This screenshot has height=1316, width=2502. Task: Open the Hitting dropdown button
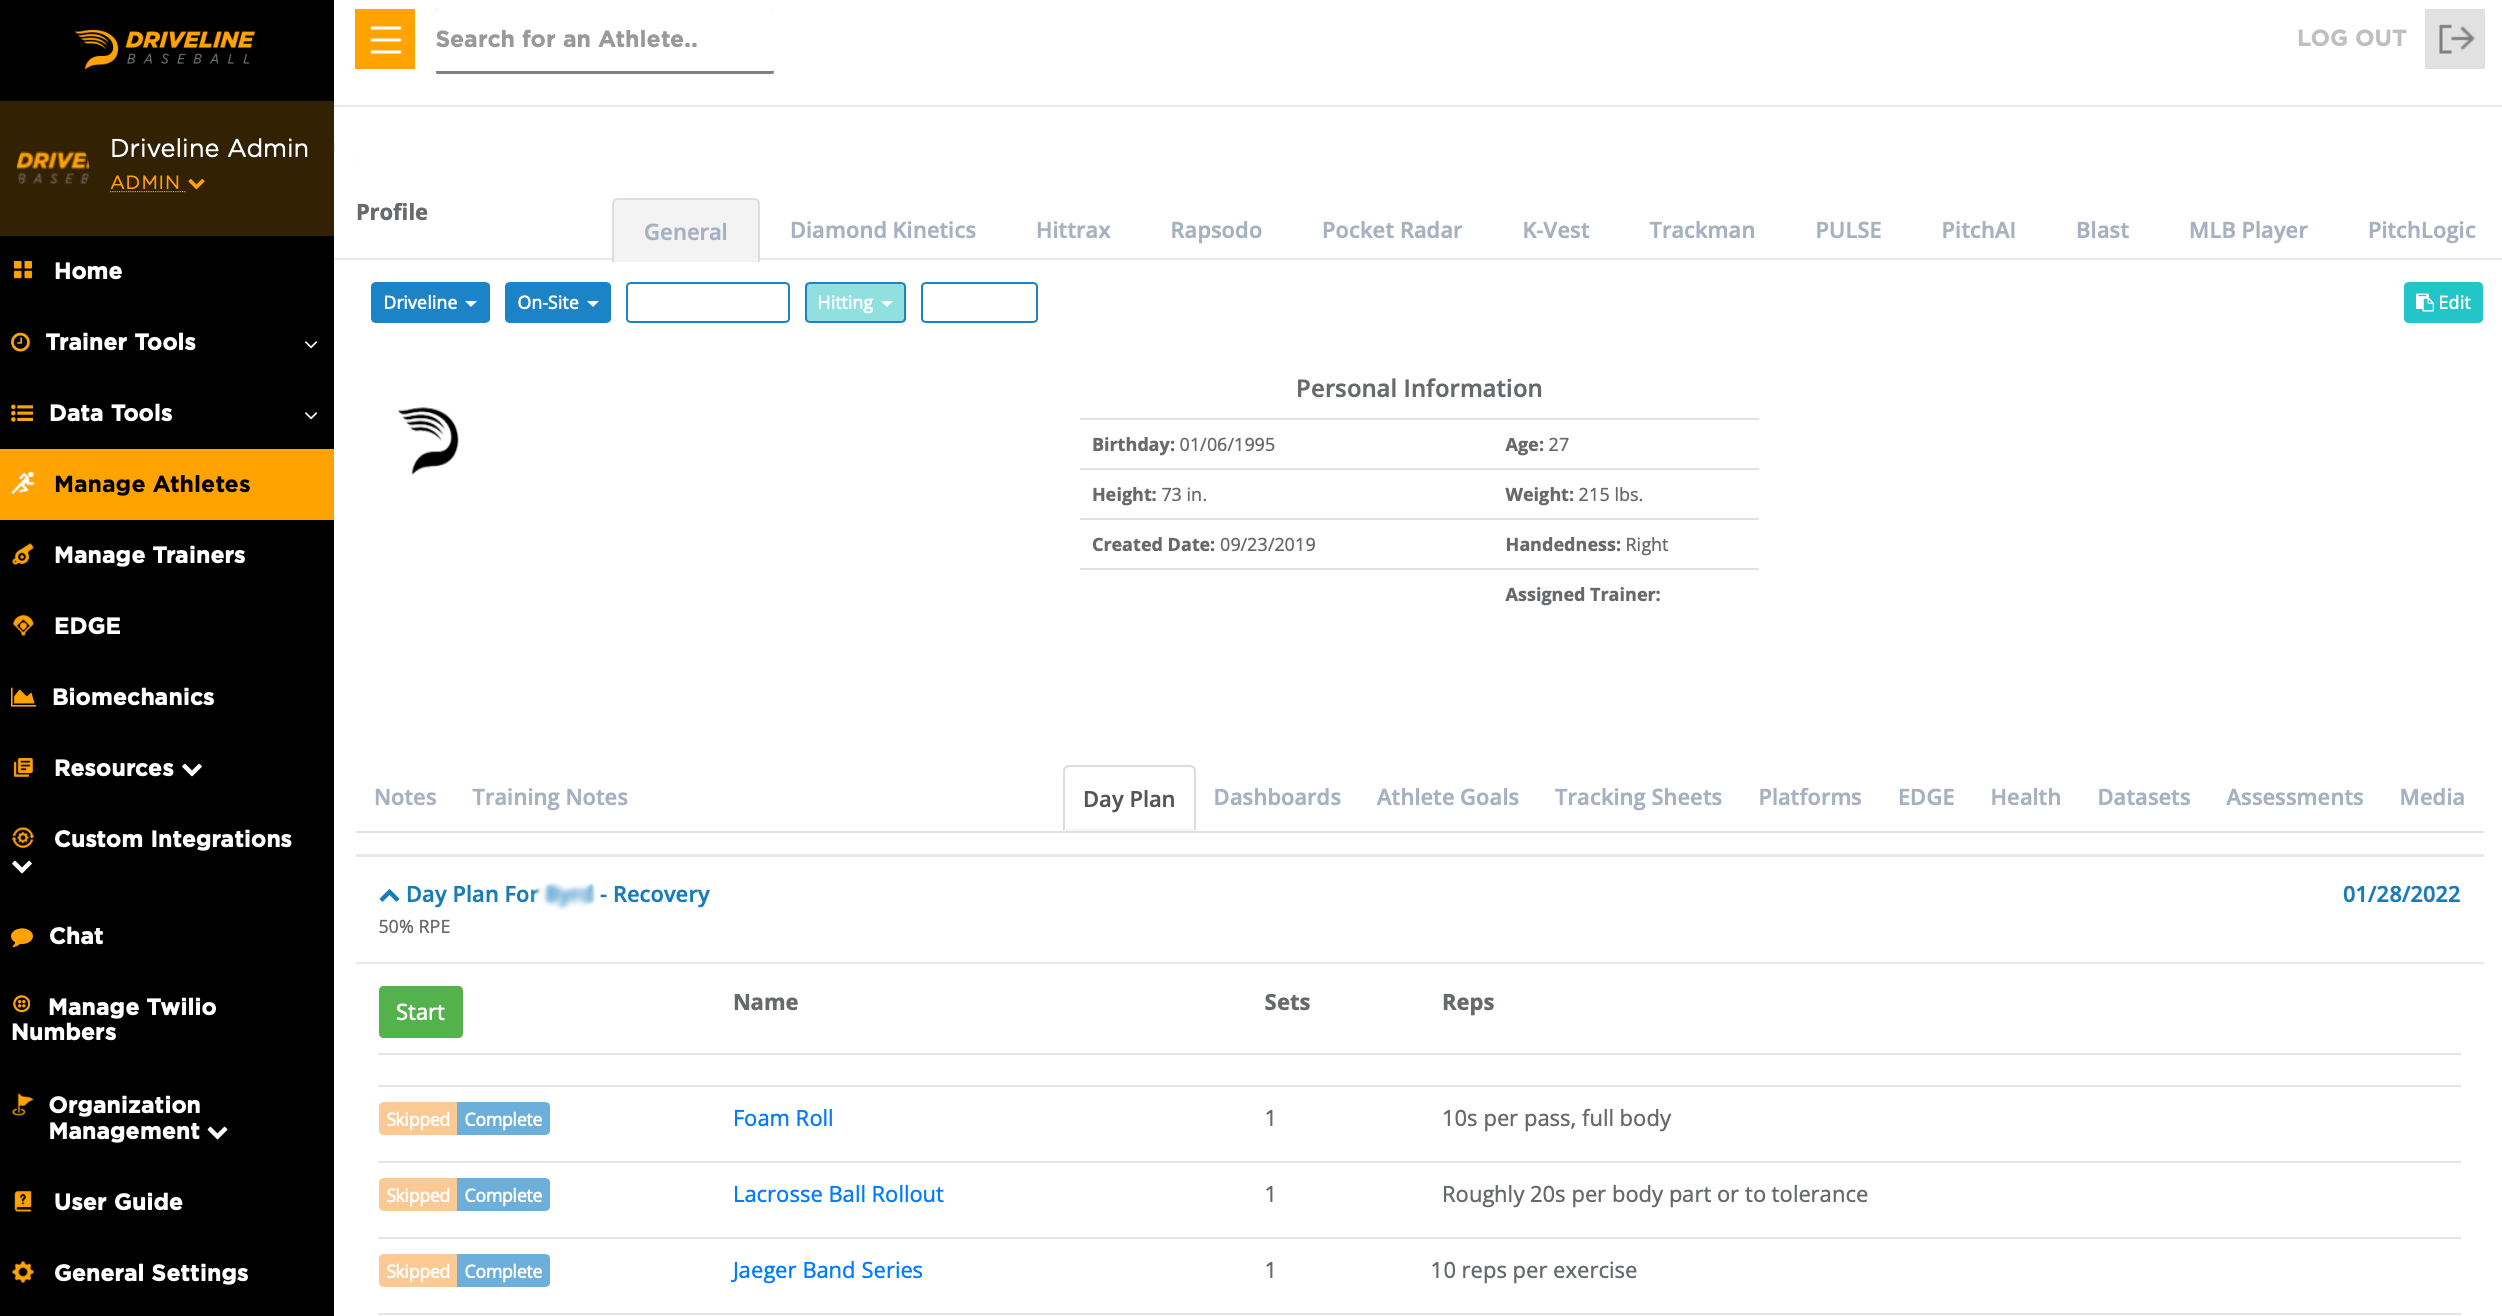click(855, 302)
